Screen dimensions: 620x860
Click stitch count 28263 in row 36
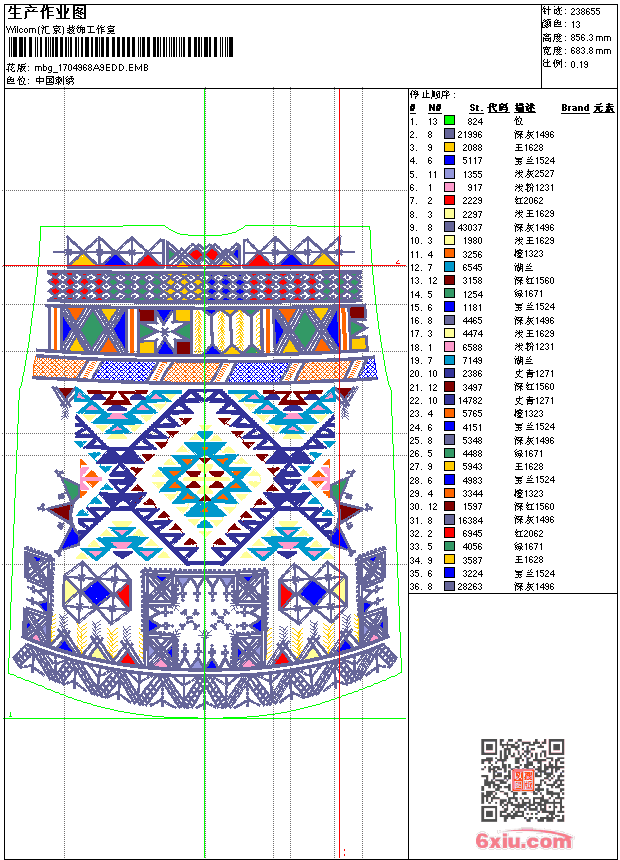(x=470, y=586)
